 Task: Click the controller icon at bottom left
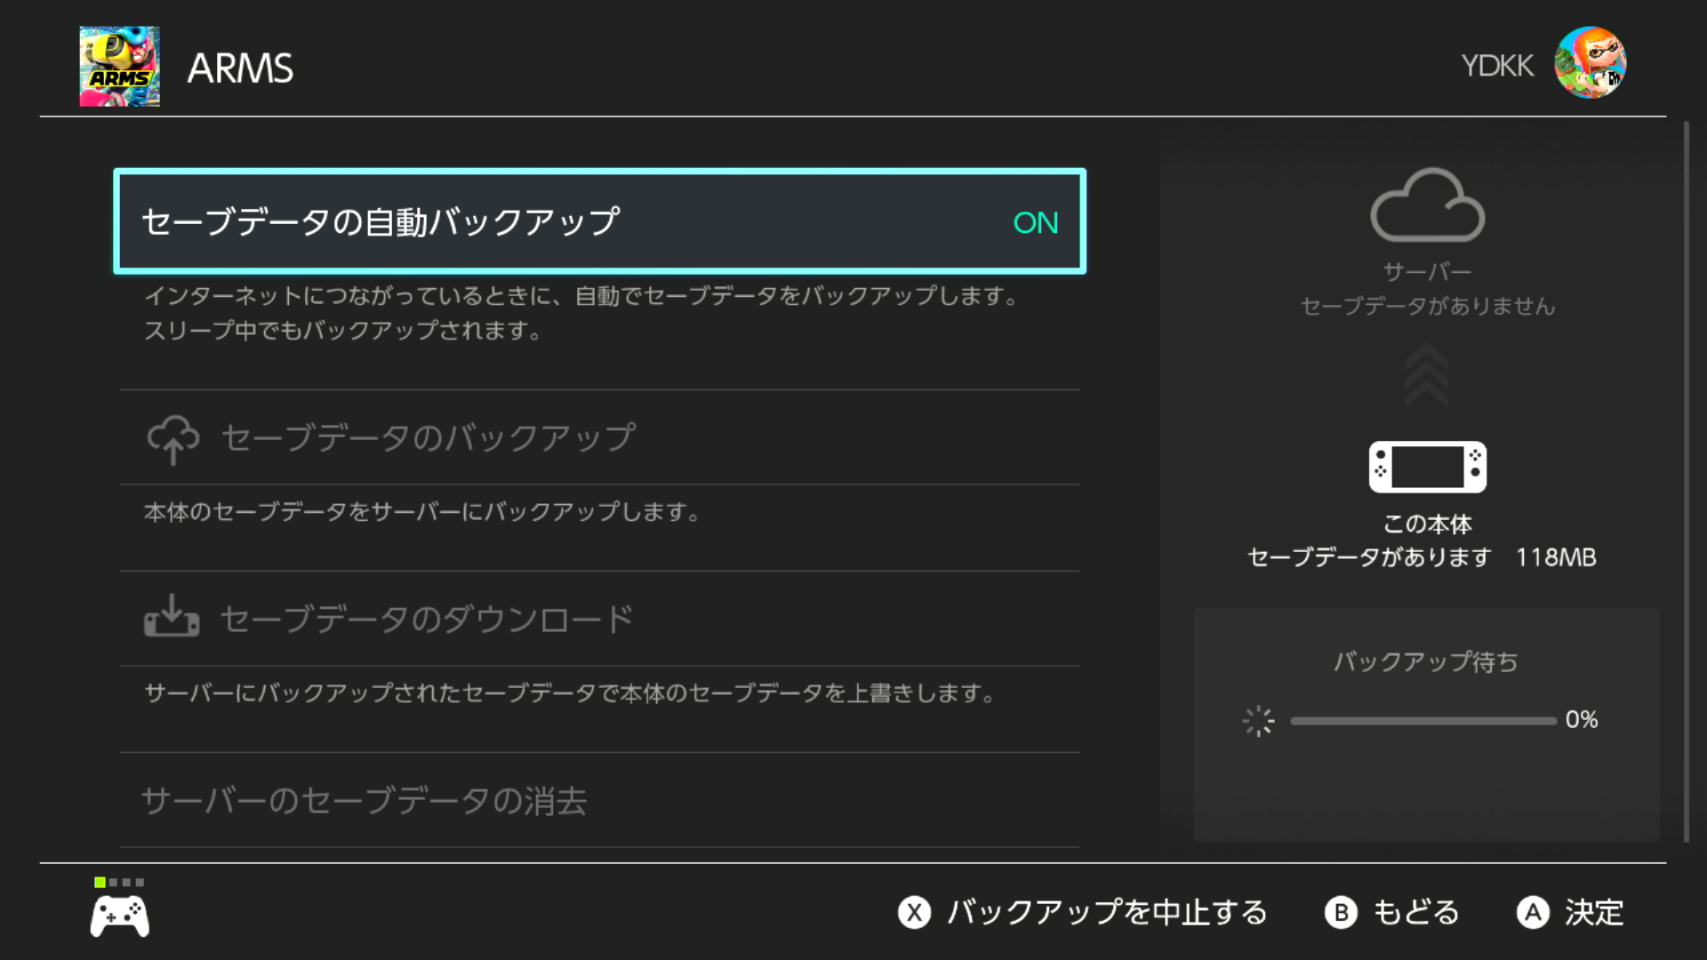tap(120, 915)
